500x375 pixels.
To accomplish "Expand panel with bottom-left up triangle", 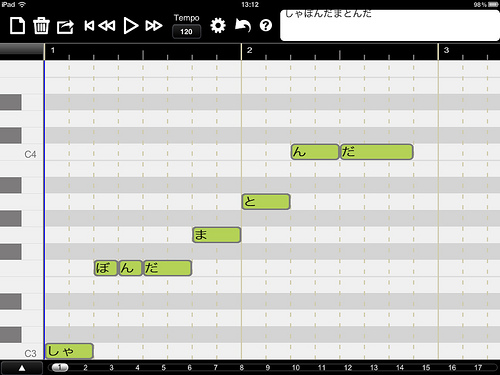I will [22, 368].
